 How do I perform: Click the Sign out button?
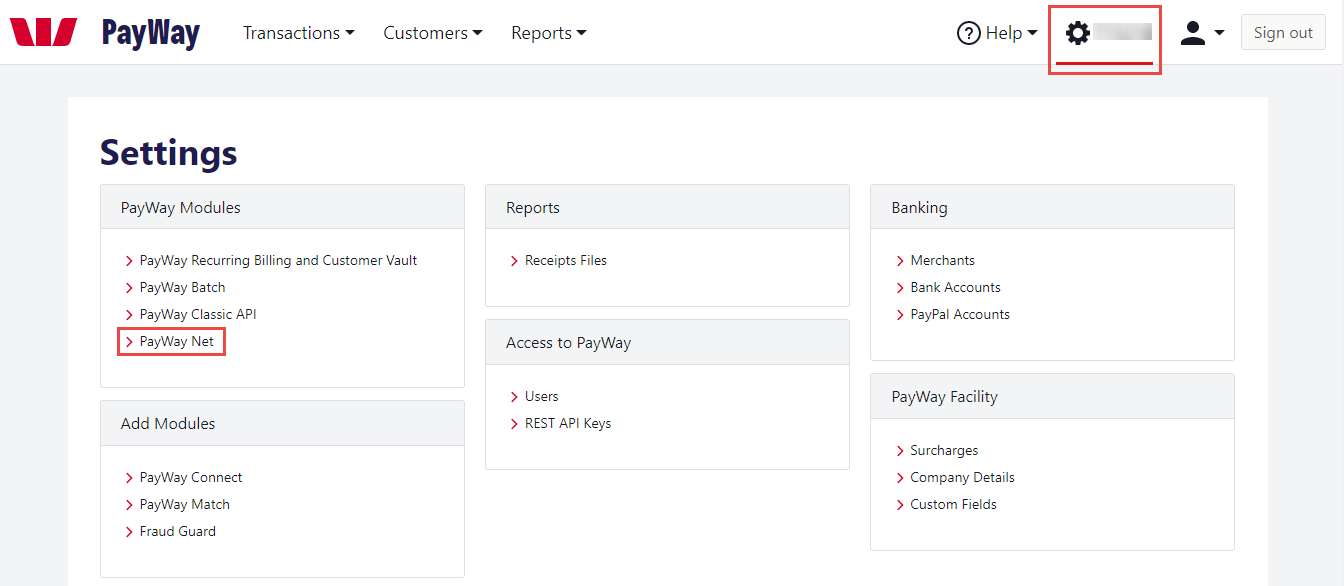[1283, 31]
